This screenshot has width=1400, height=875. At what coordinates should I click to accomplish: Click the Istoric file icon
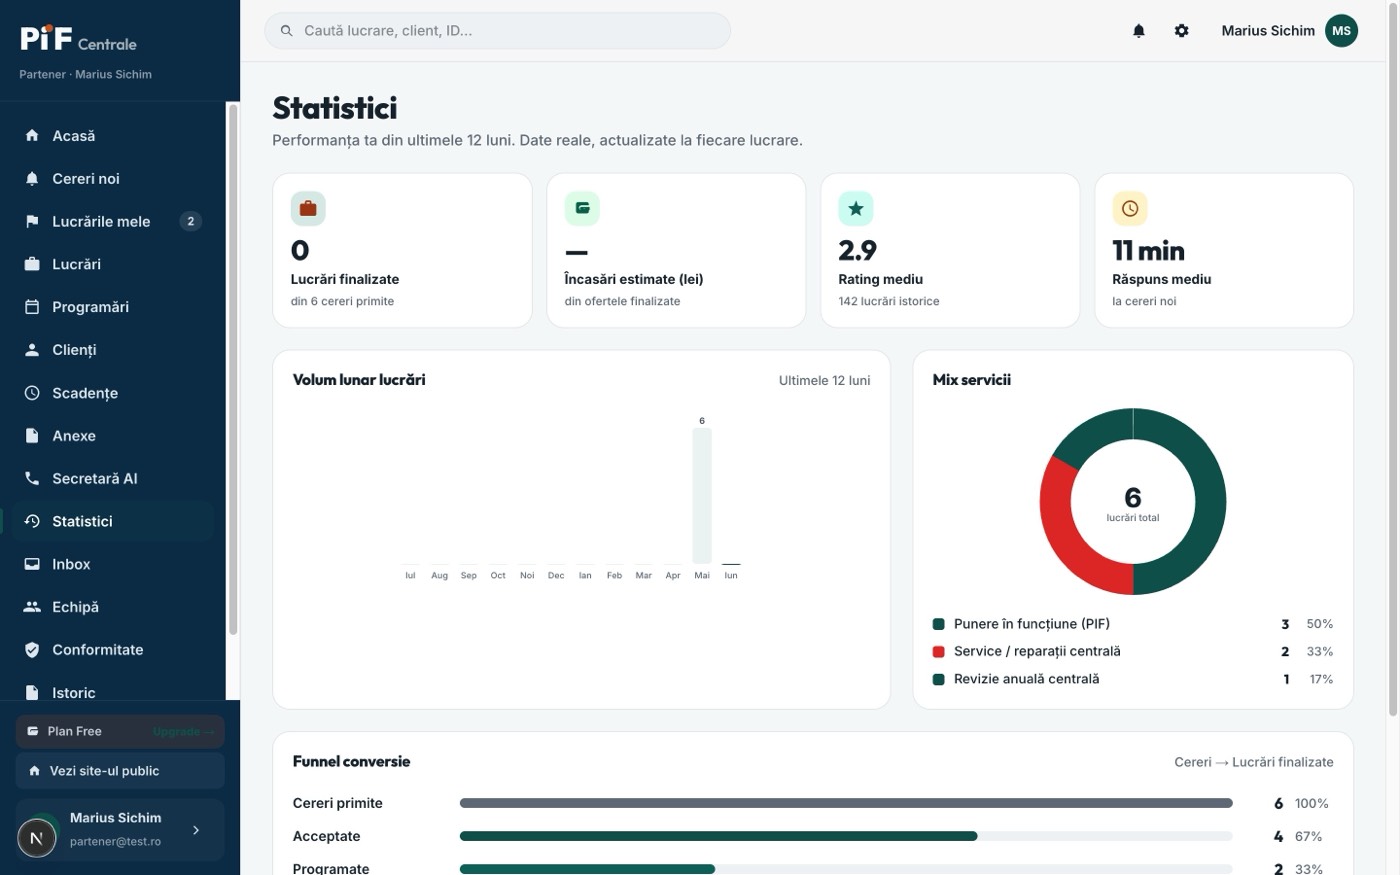(32, 692)
